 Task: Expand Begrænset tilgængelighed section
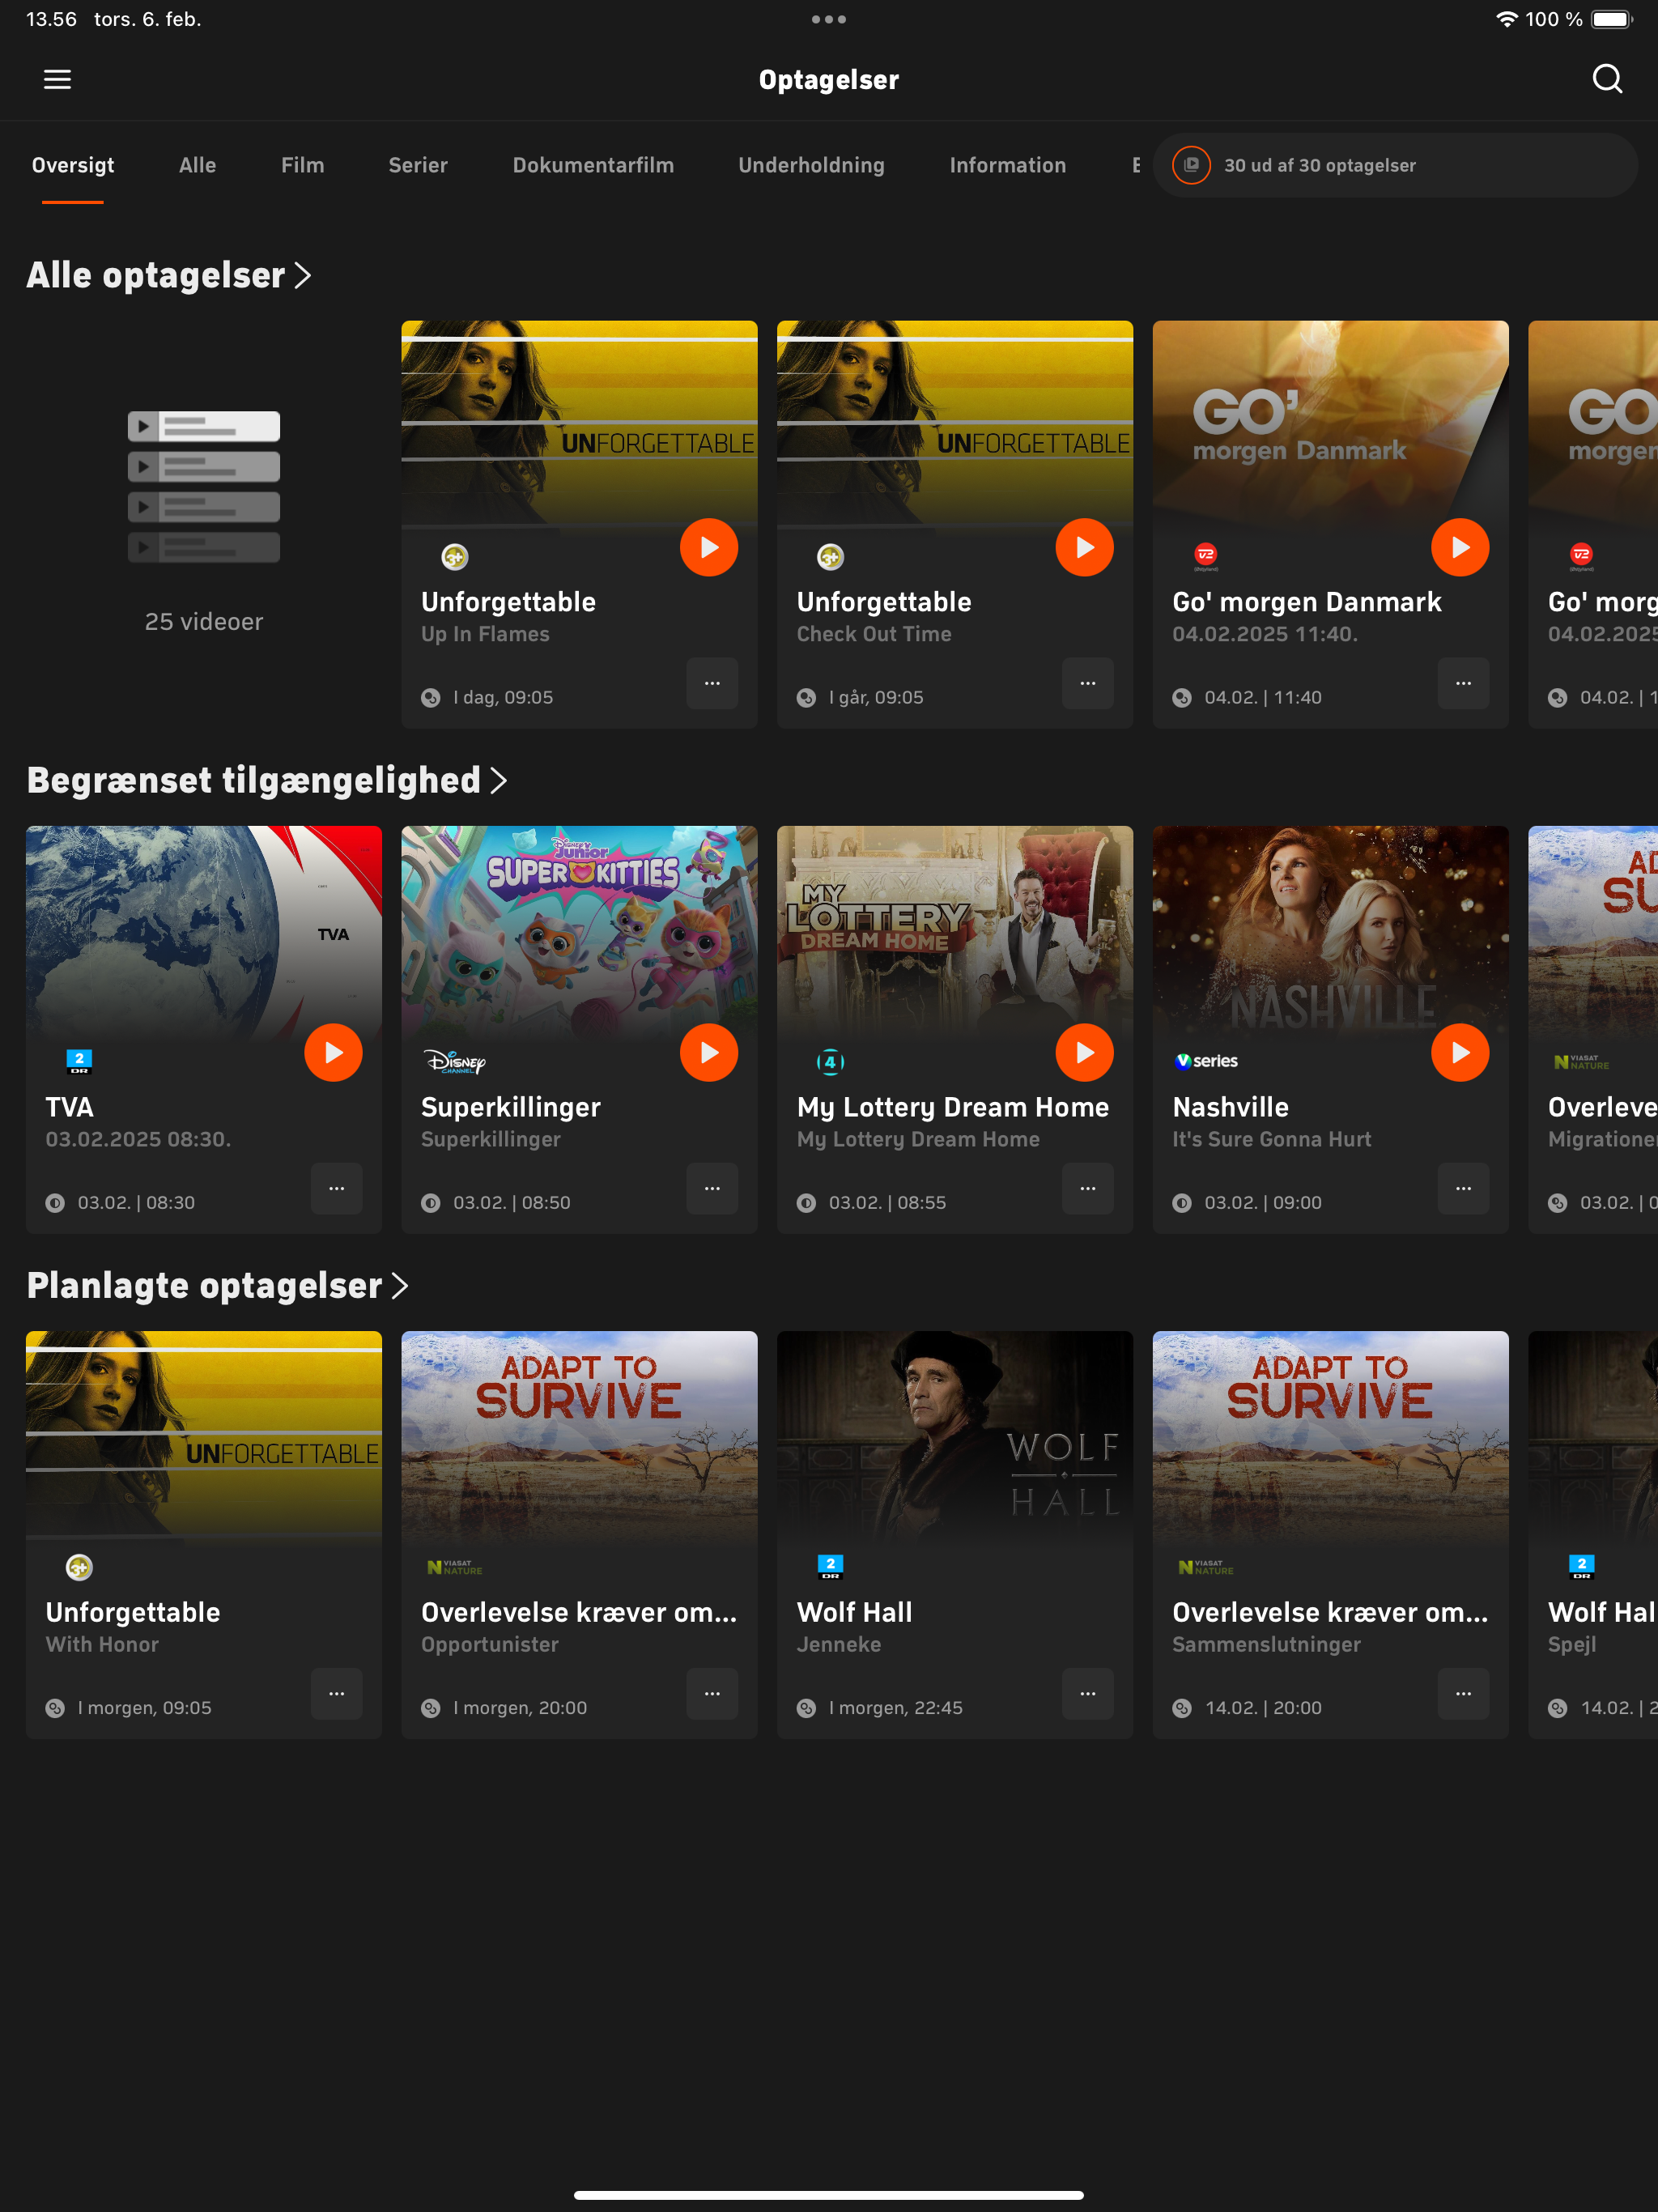pos(267,780)
